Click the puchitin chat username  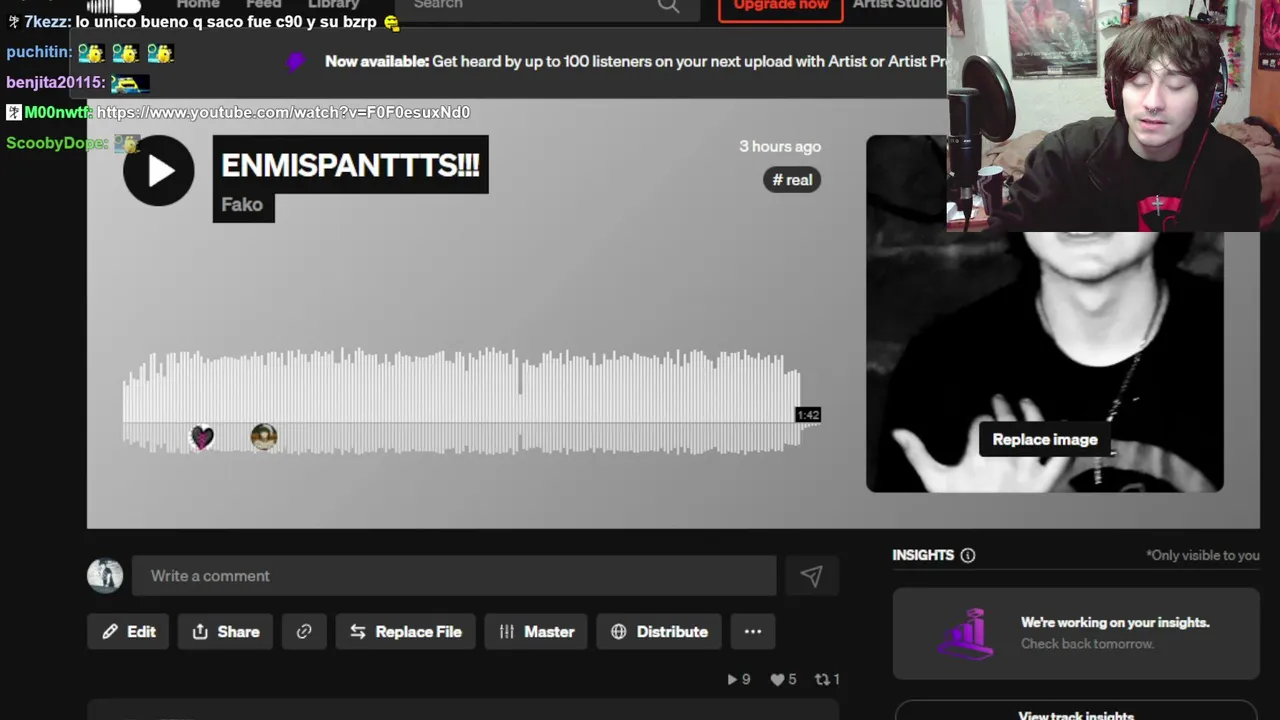37,52
